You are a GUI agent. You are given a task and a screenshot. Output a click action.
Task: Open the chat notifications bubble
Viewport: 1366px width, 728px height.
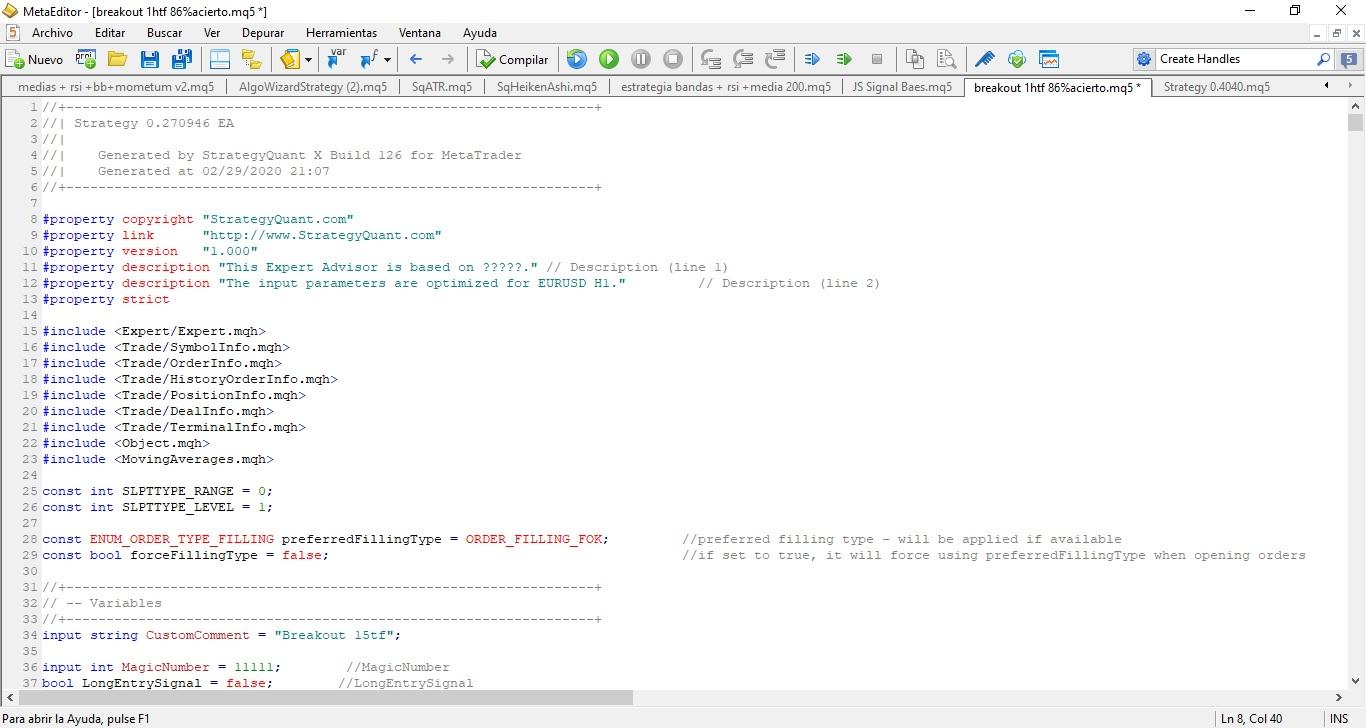1348,59
